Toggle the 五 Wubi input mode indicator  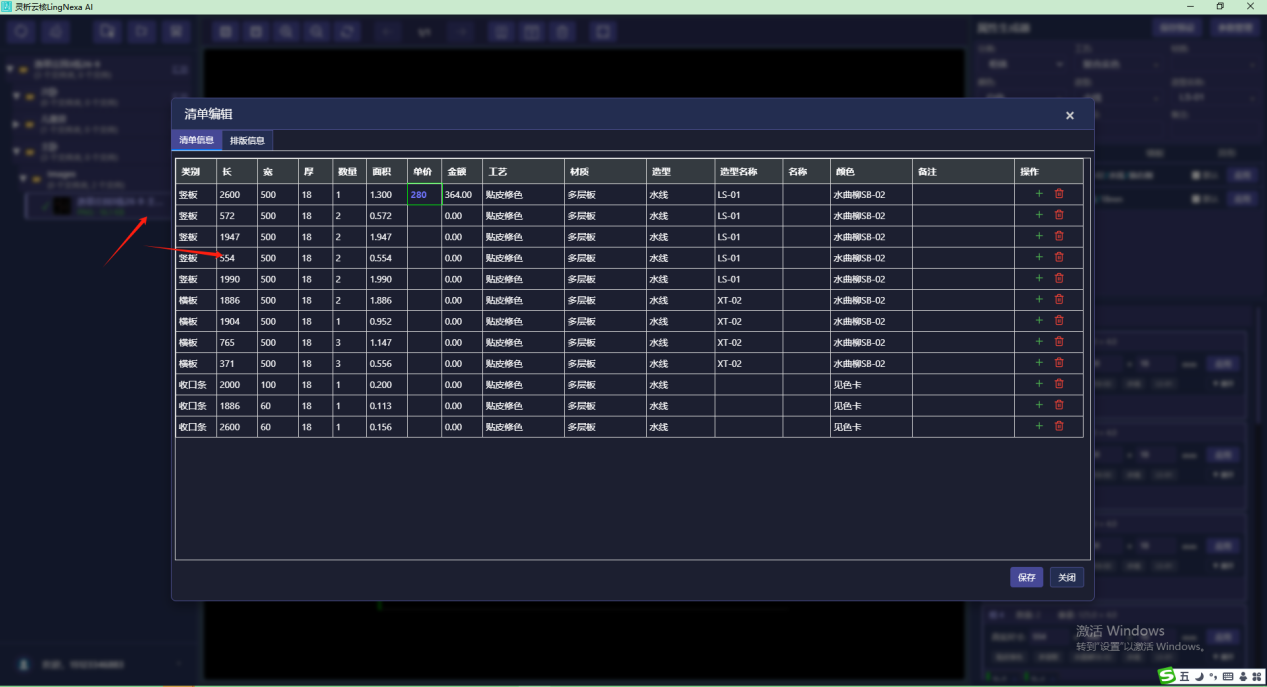coord(1185,677)
